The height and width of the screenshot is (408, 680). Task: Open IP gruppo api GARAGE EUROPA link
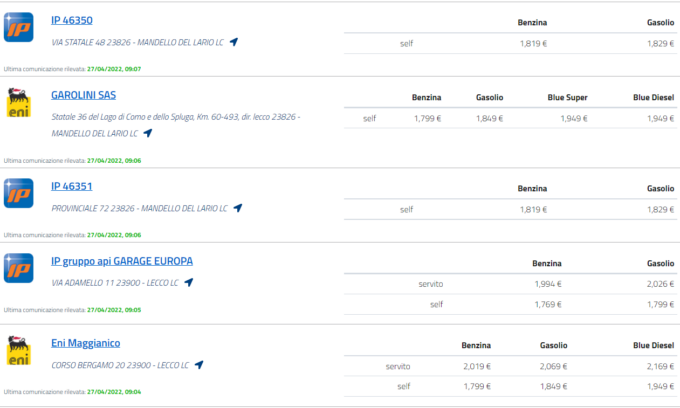(x=121, y=261)
